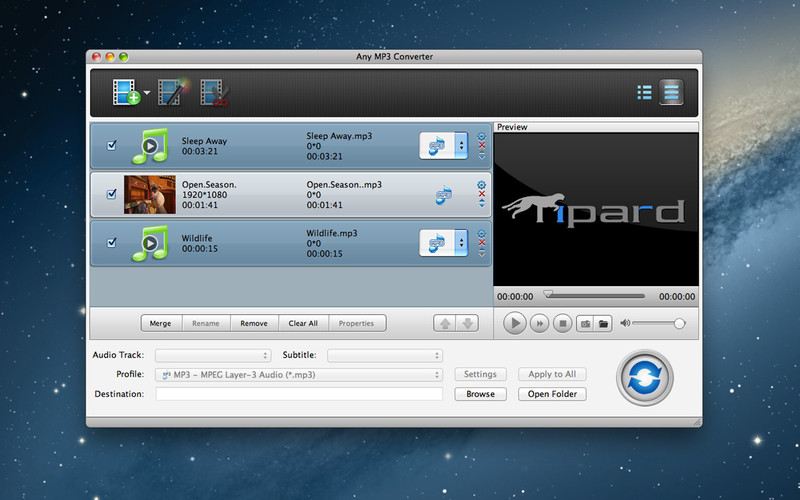Move selected file down with arrow button

[467, 323]
